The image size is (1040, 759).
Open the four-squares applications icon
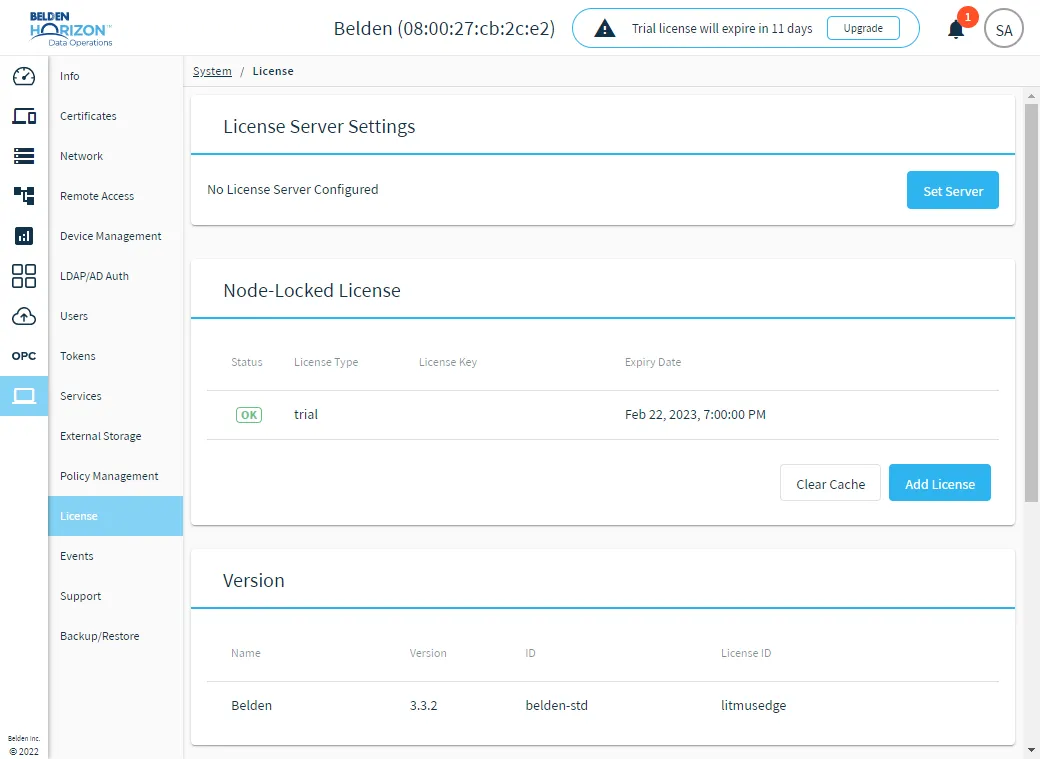tap(24, 276)
